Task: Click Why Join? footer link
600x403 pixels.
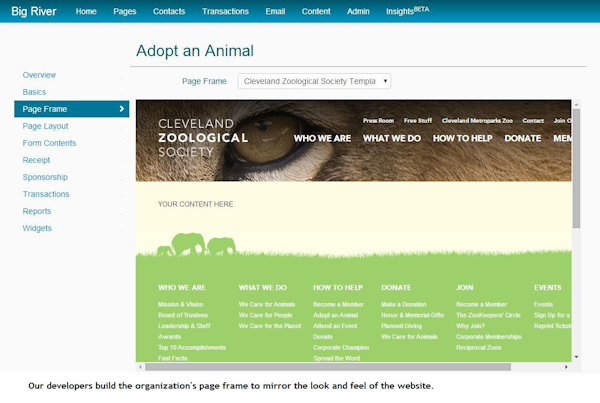Action: click(470, 326)
